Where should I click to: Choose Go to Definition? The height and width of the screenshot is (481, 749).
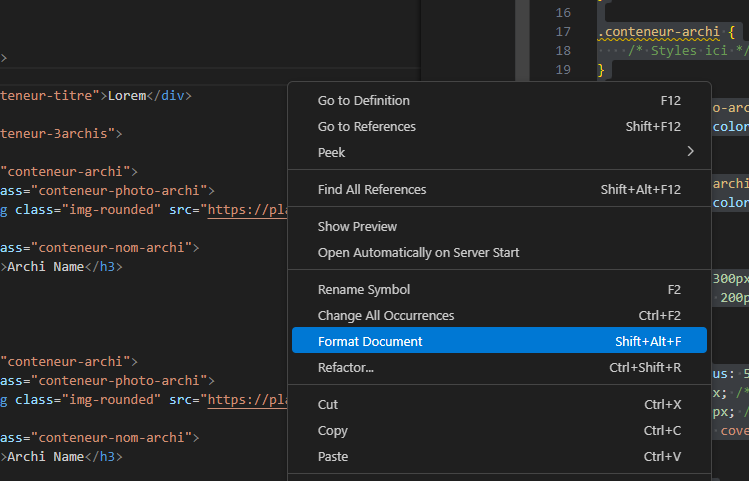click(363, 100)
